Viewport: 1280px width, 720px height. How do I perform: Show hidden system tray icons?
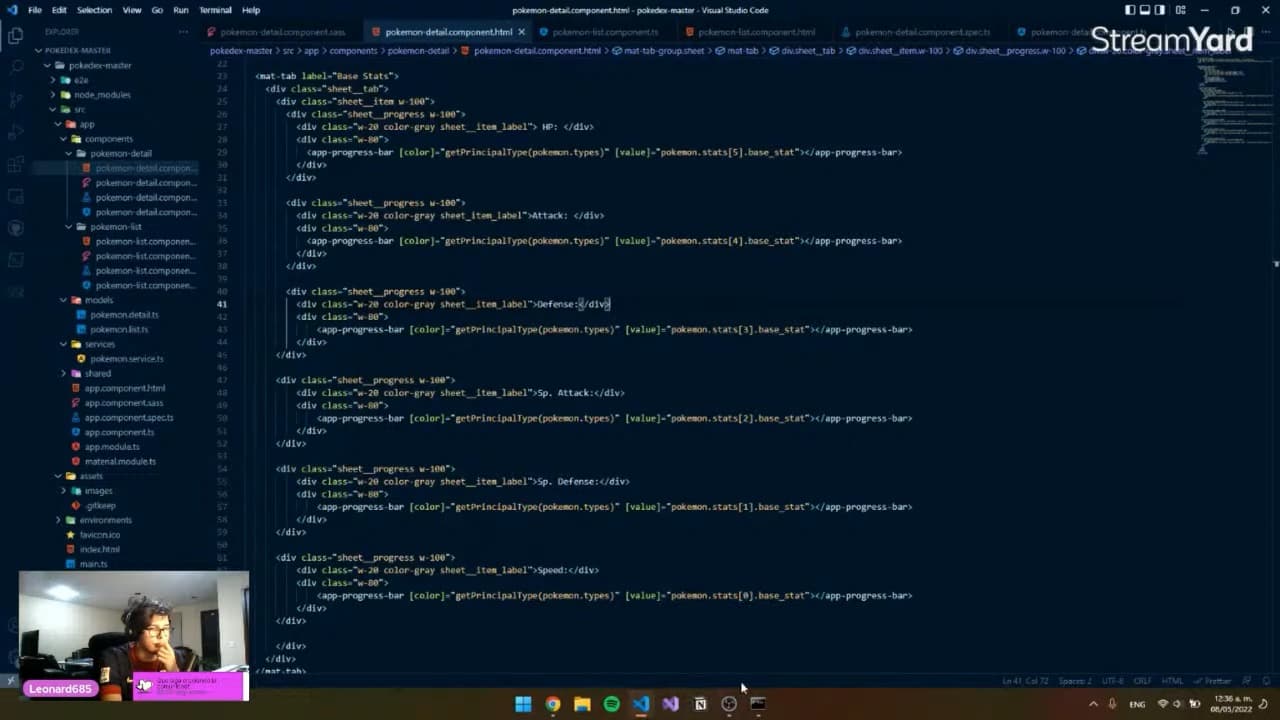click(x=1093, y=704)
